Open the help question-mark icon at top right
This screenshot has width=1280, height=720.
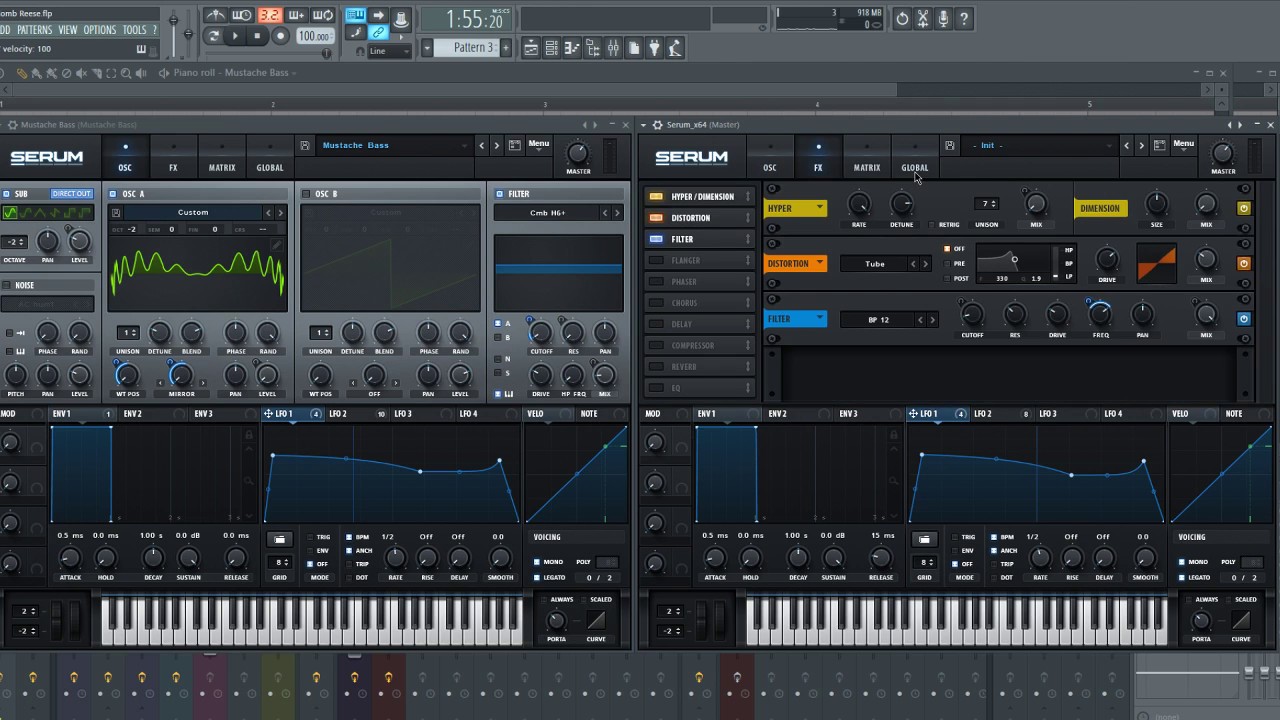pos(964,18)
